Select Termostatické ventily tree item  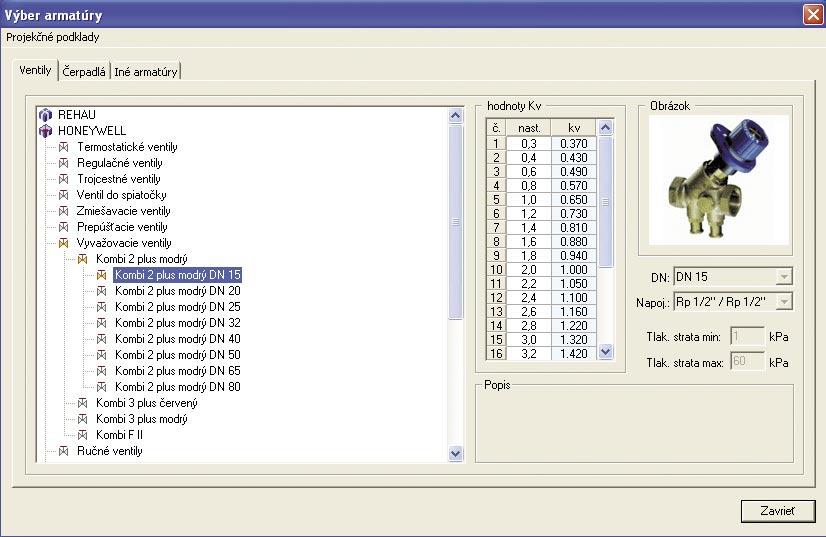[x=127, y=147]
